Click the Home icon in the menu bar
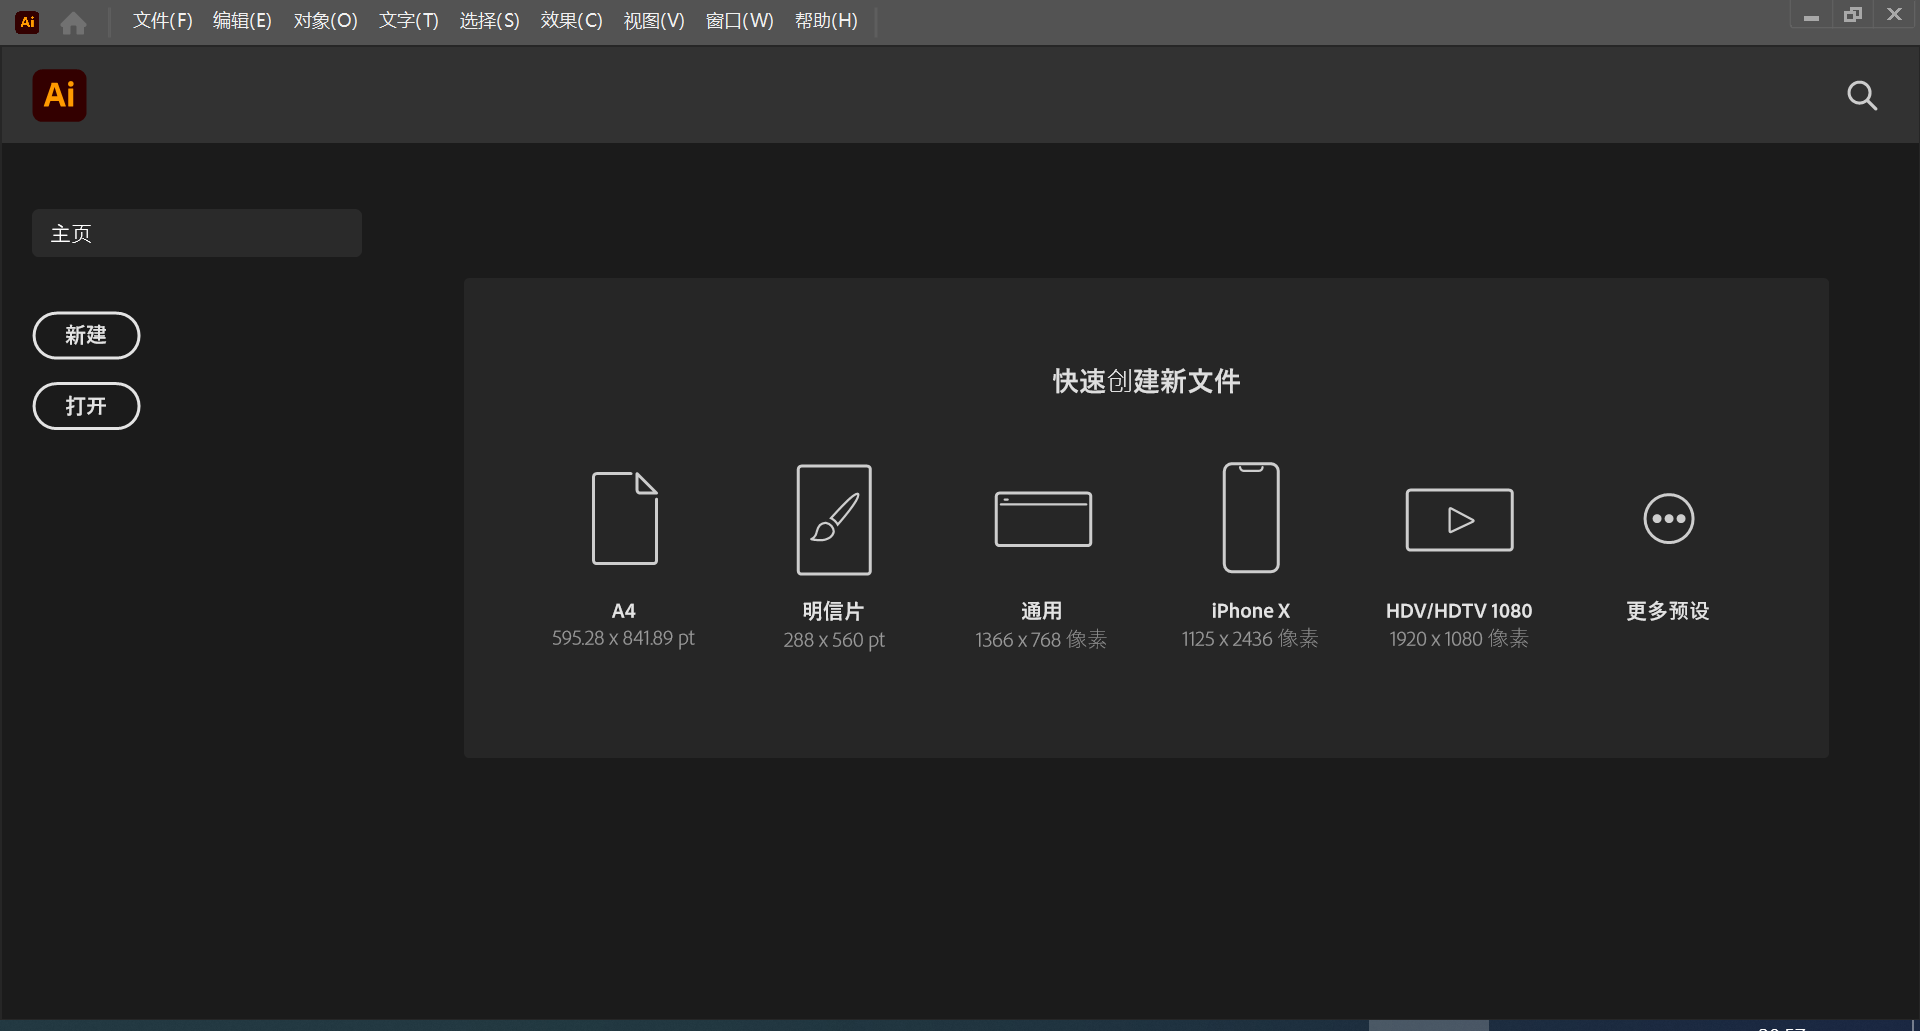This screenshot has height=1031, width=1920. [x=73, y=22]
